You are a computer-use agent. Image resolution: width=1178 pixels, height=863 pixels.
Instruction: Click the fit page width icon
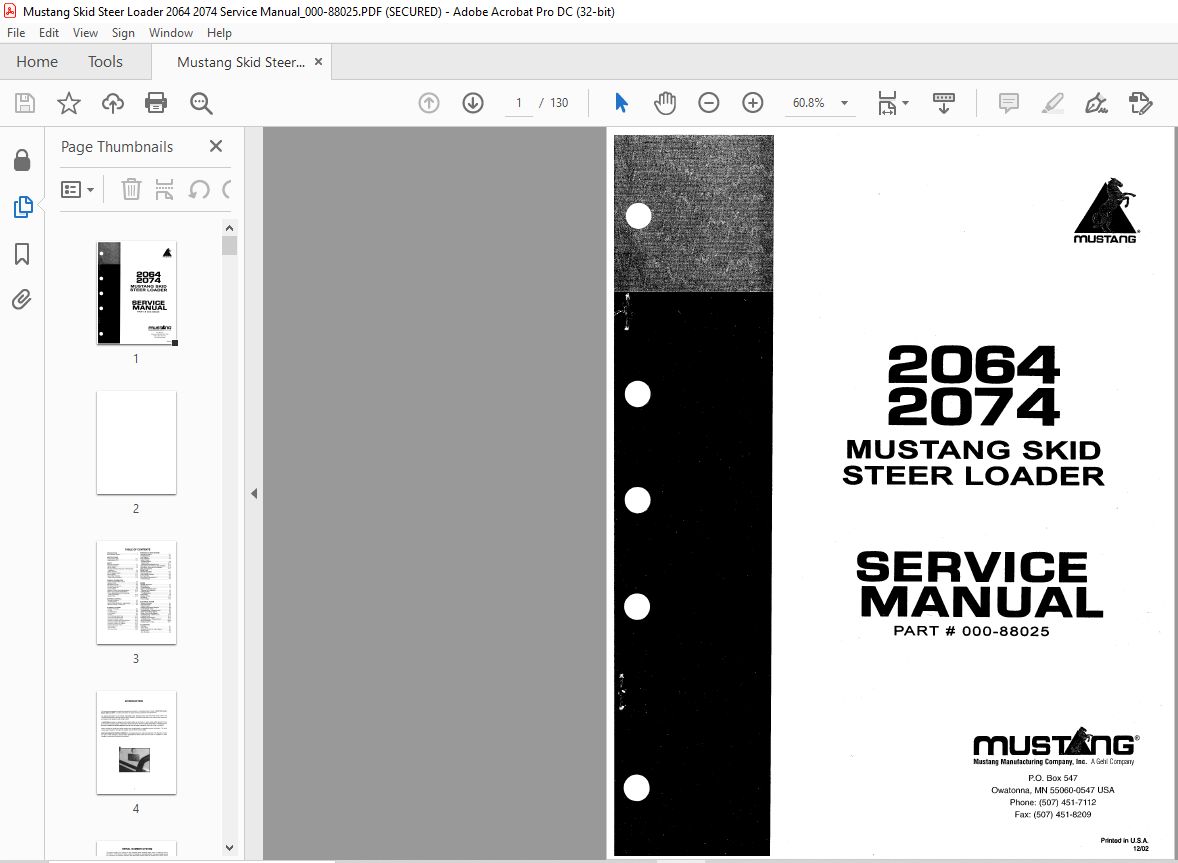pos(887,103)
